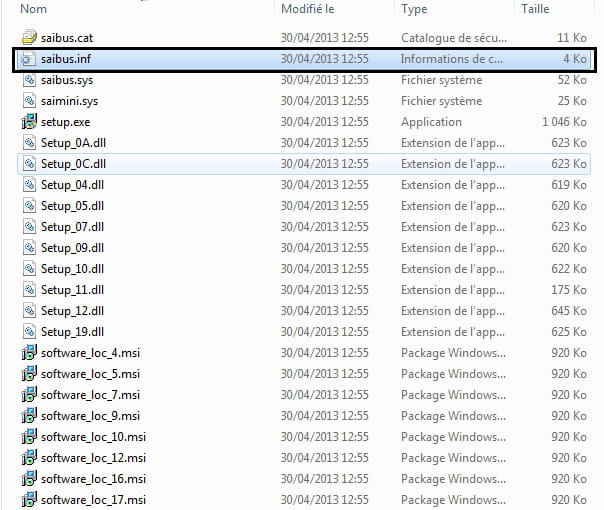Select the file name saibus.inf
The height and width of the screenshot is (510, 604).
pyautogui.click(x=66, y=59)
